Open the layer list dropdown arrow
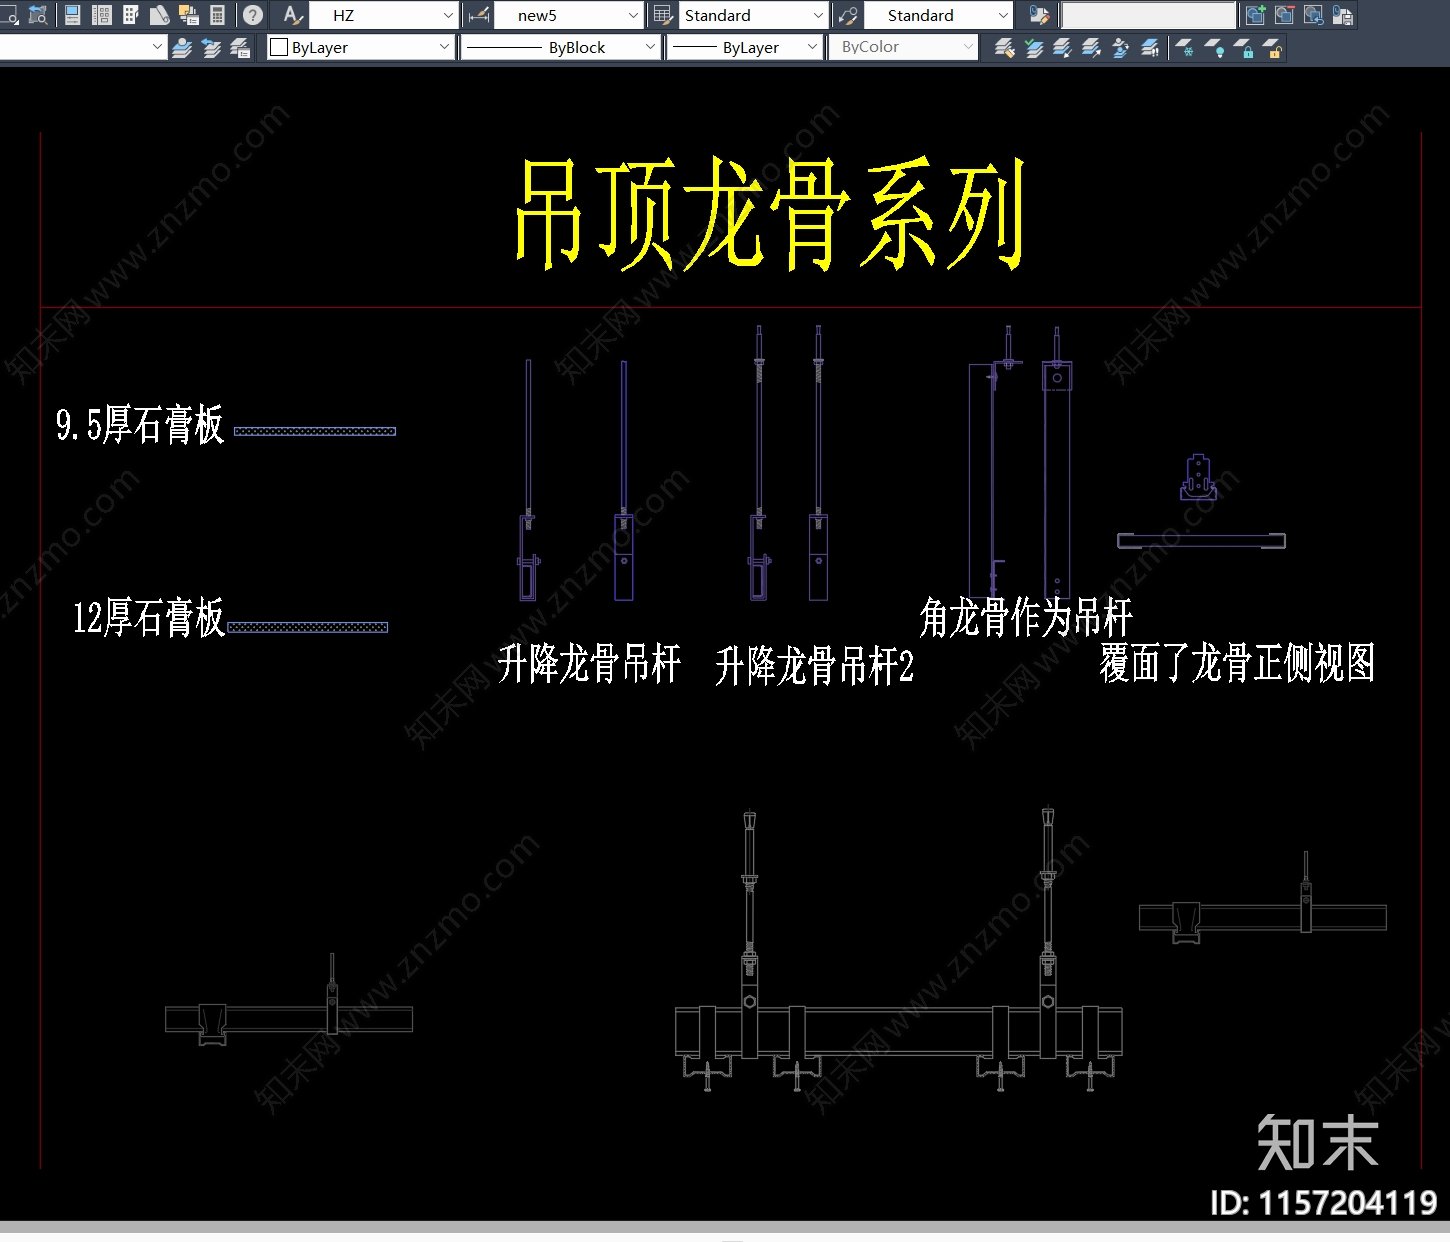Screen dimensions: 1450x1242 click(x=157, y=47)
